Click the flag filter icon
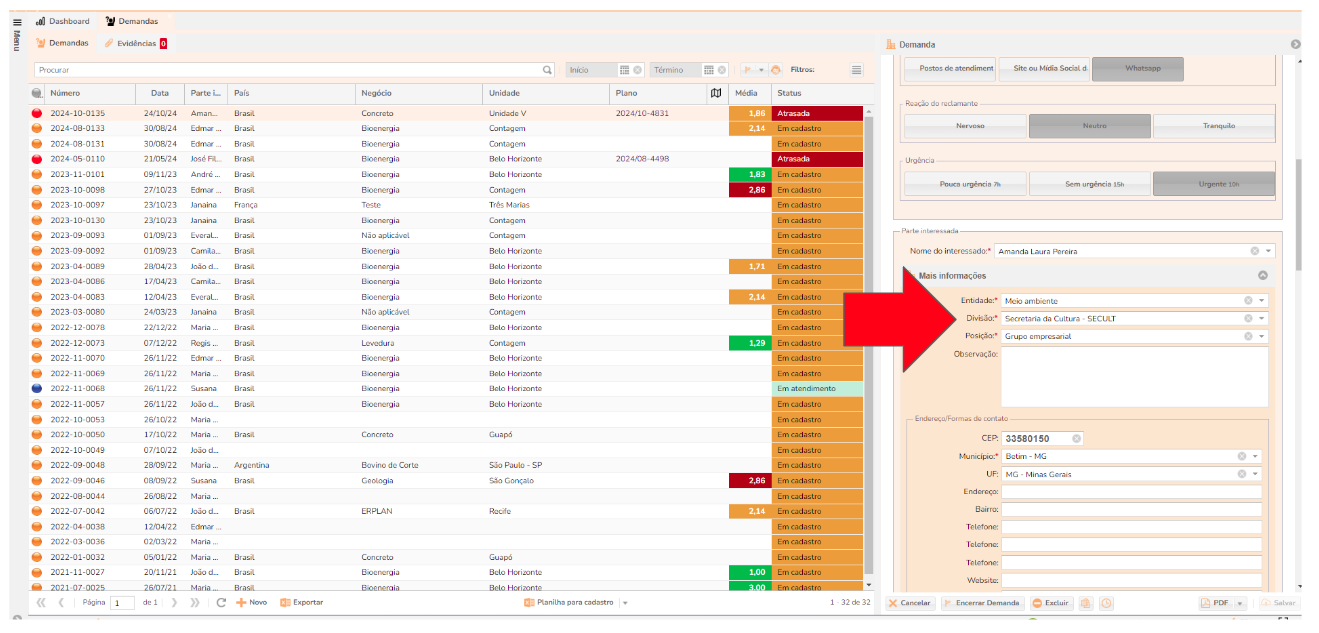The image size is (1319, 633). (748, 70)
